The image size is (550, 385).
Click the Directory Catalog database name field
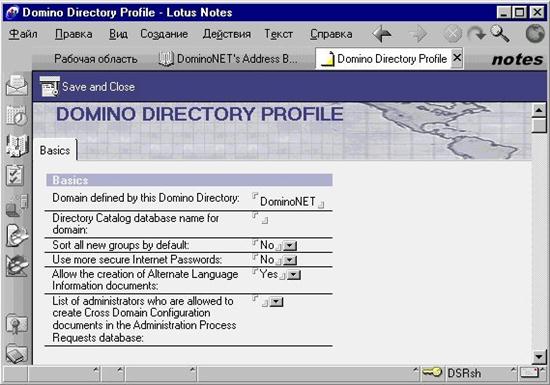pyautogui.click(x=260, y=218)
